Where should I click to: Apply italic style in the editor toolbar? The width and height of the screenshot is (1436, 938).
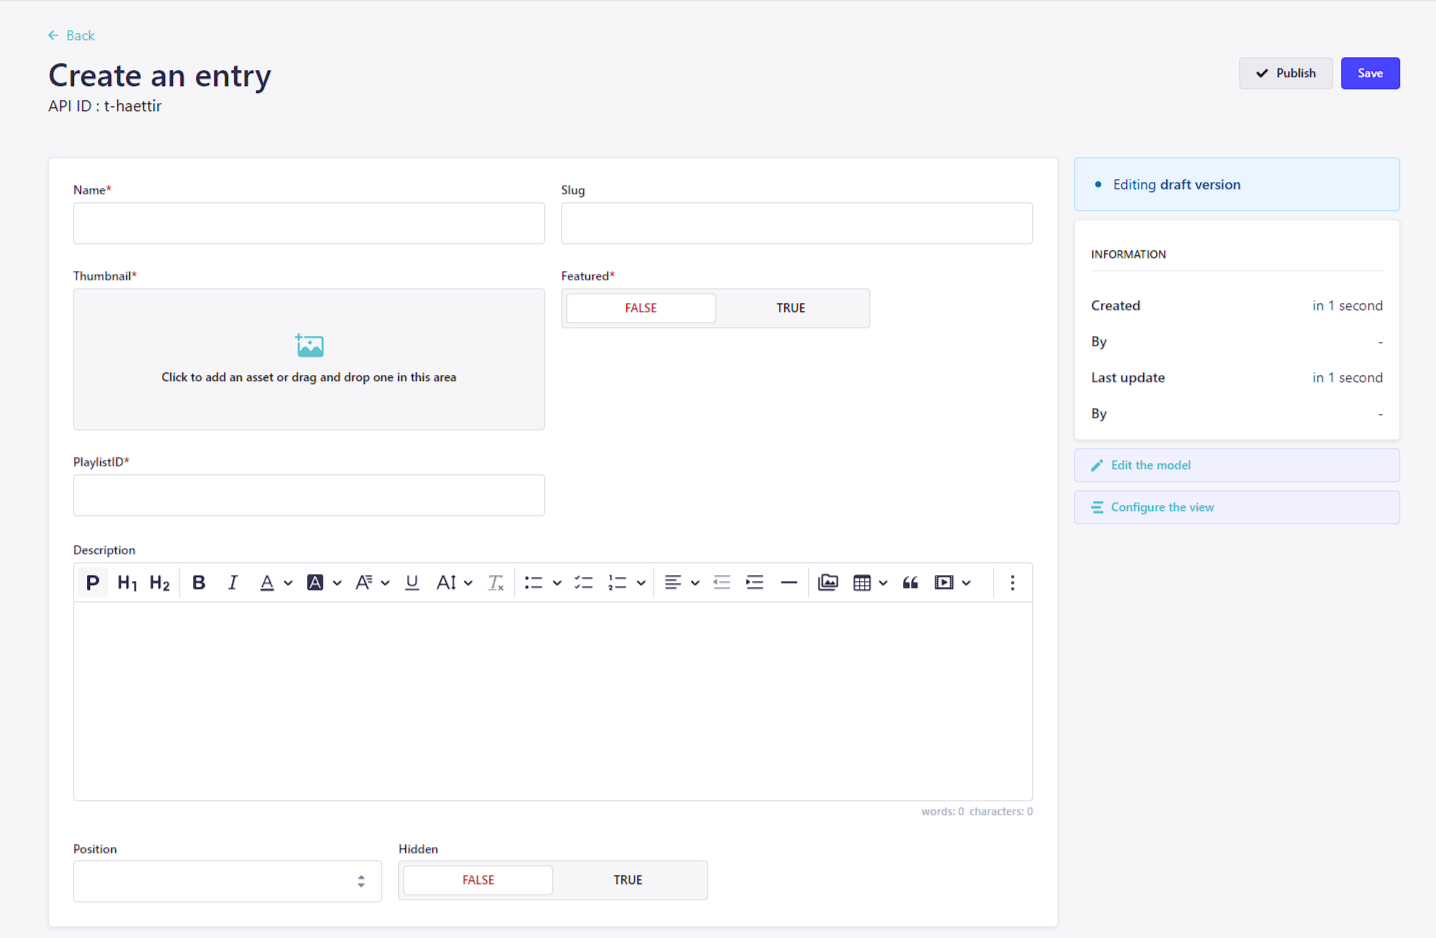[232, 583]
